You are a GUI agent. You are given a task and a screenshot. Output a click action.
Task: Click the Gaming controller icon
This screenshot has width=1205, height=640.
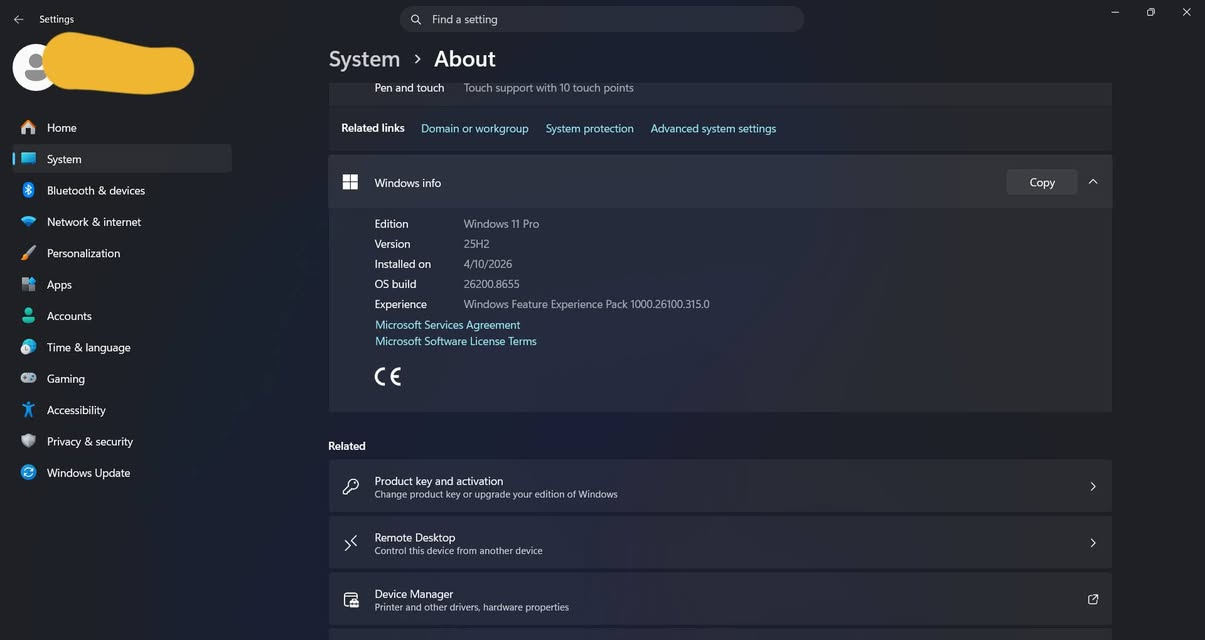(x=28, y=379)
